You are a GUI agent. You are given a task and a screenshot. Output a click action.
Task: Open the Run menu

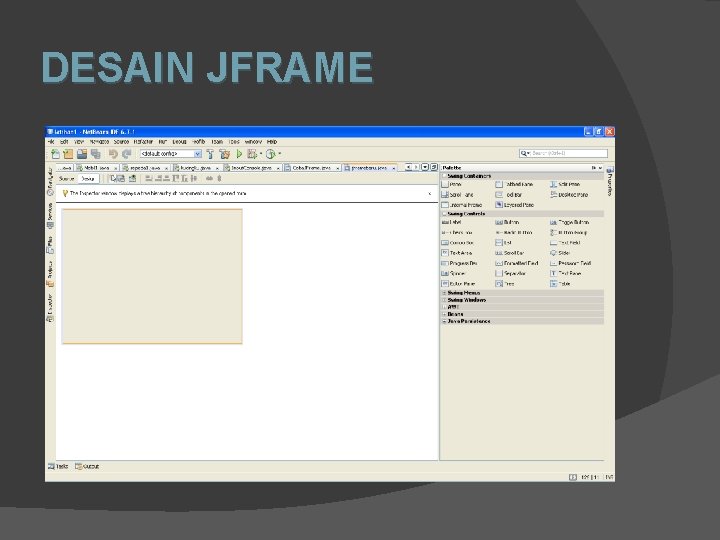(163, 142)
